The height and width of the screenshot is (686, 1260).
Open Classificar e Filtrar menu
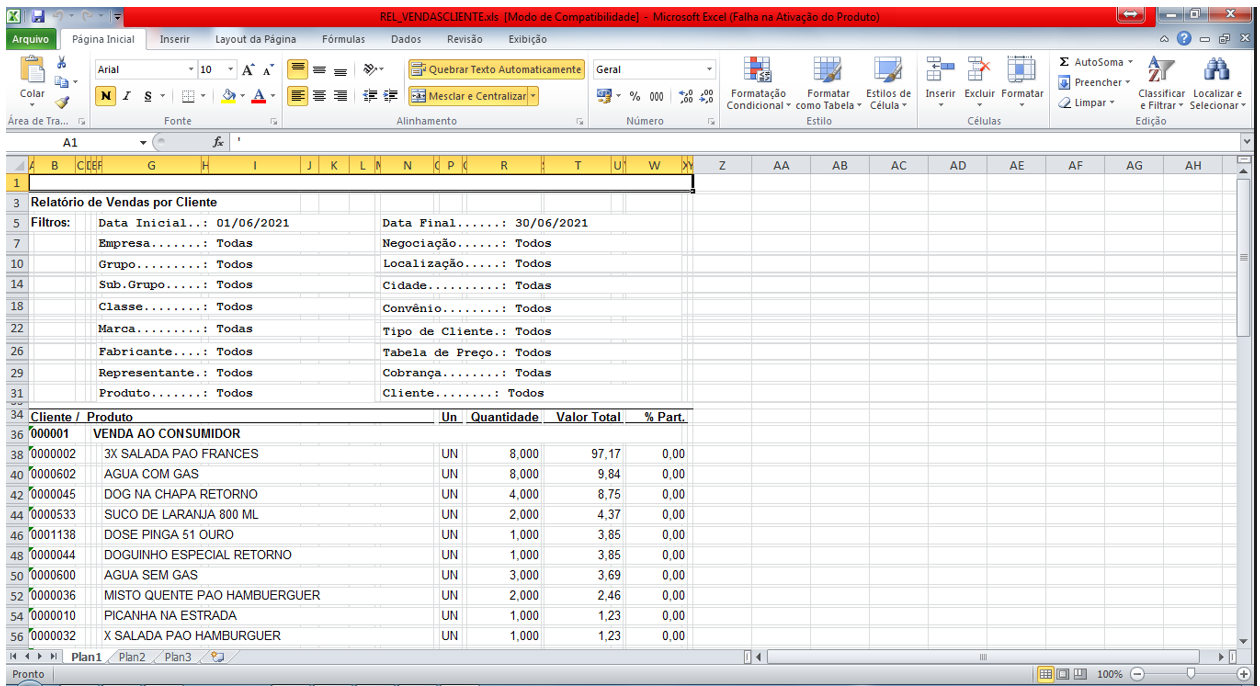click(1161, 83)
